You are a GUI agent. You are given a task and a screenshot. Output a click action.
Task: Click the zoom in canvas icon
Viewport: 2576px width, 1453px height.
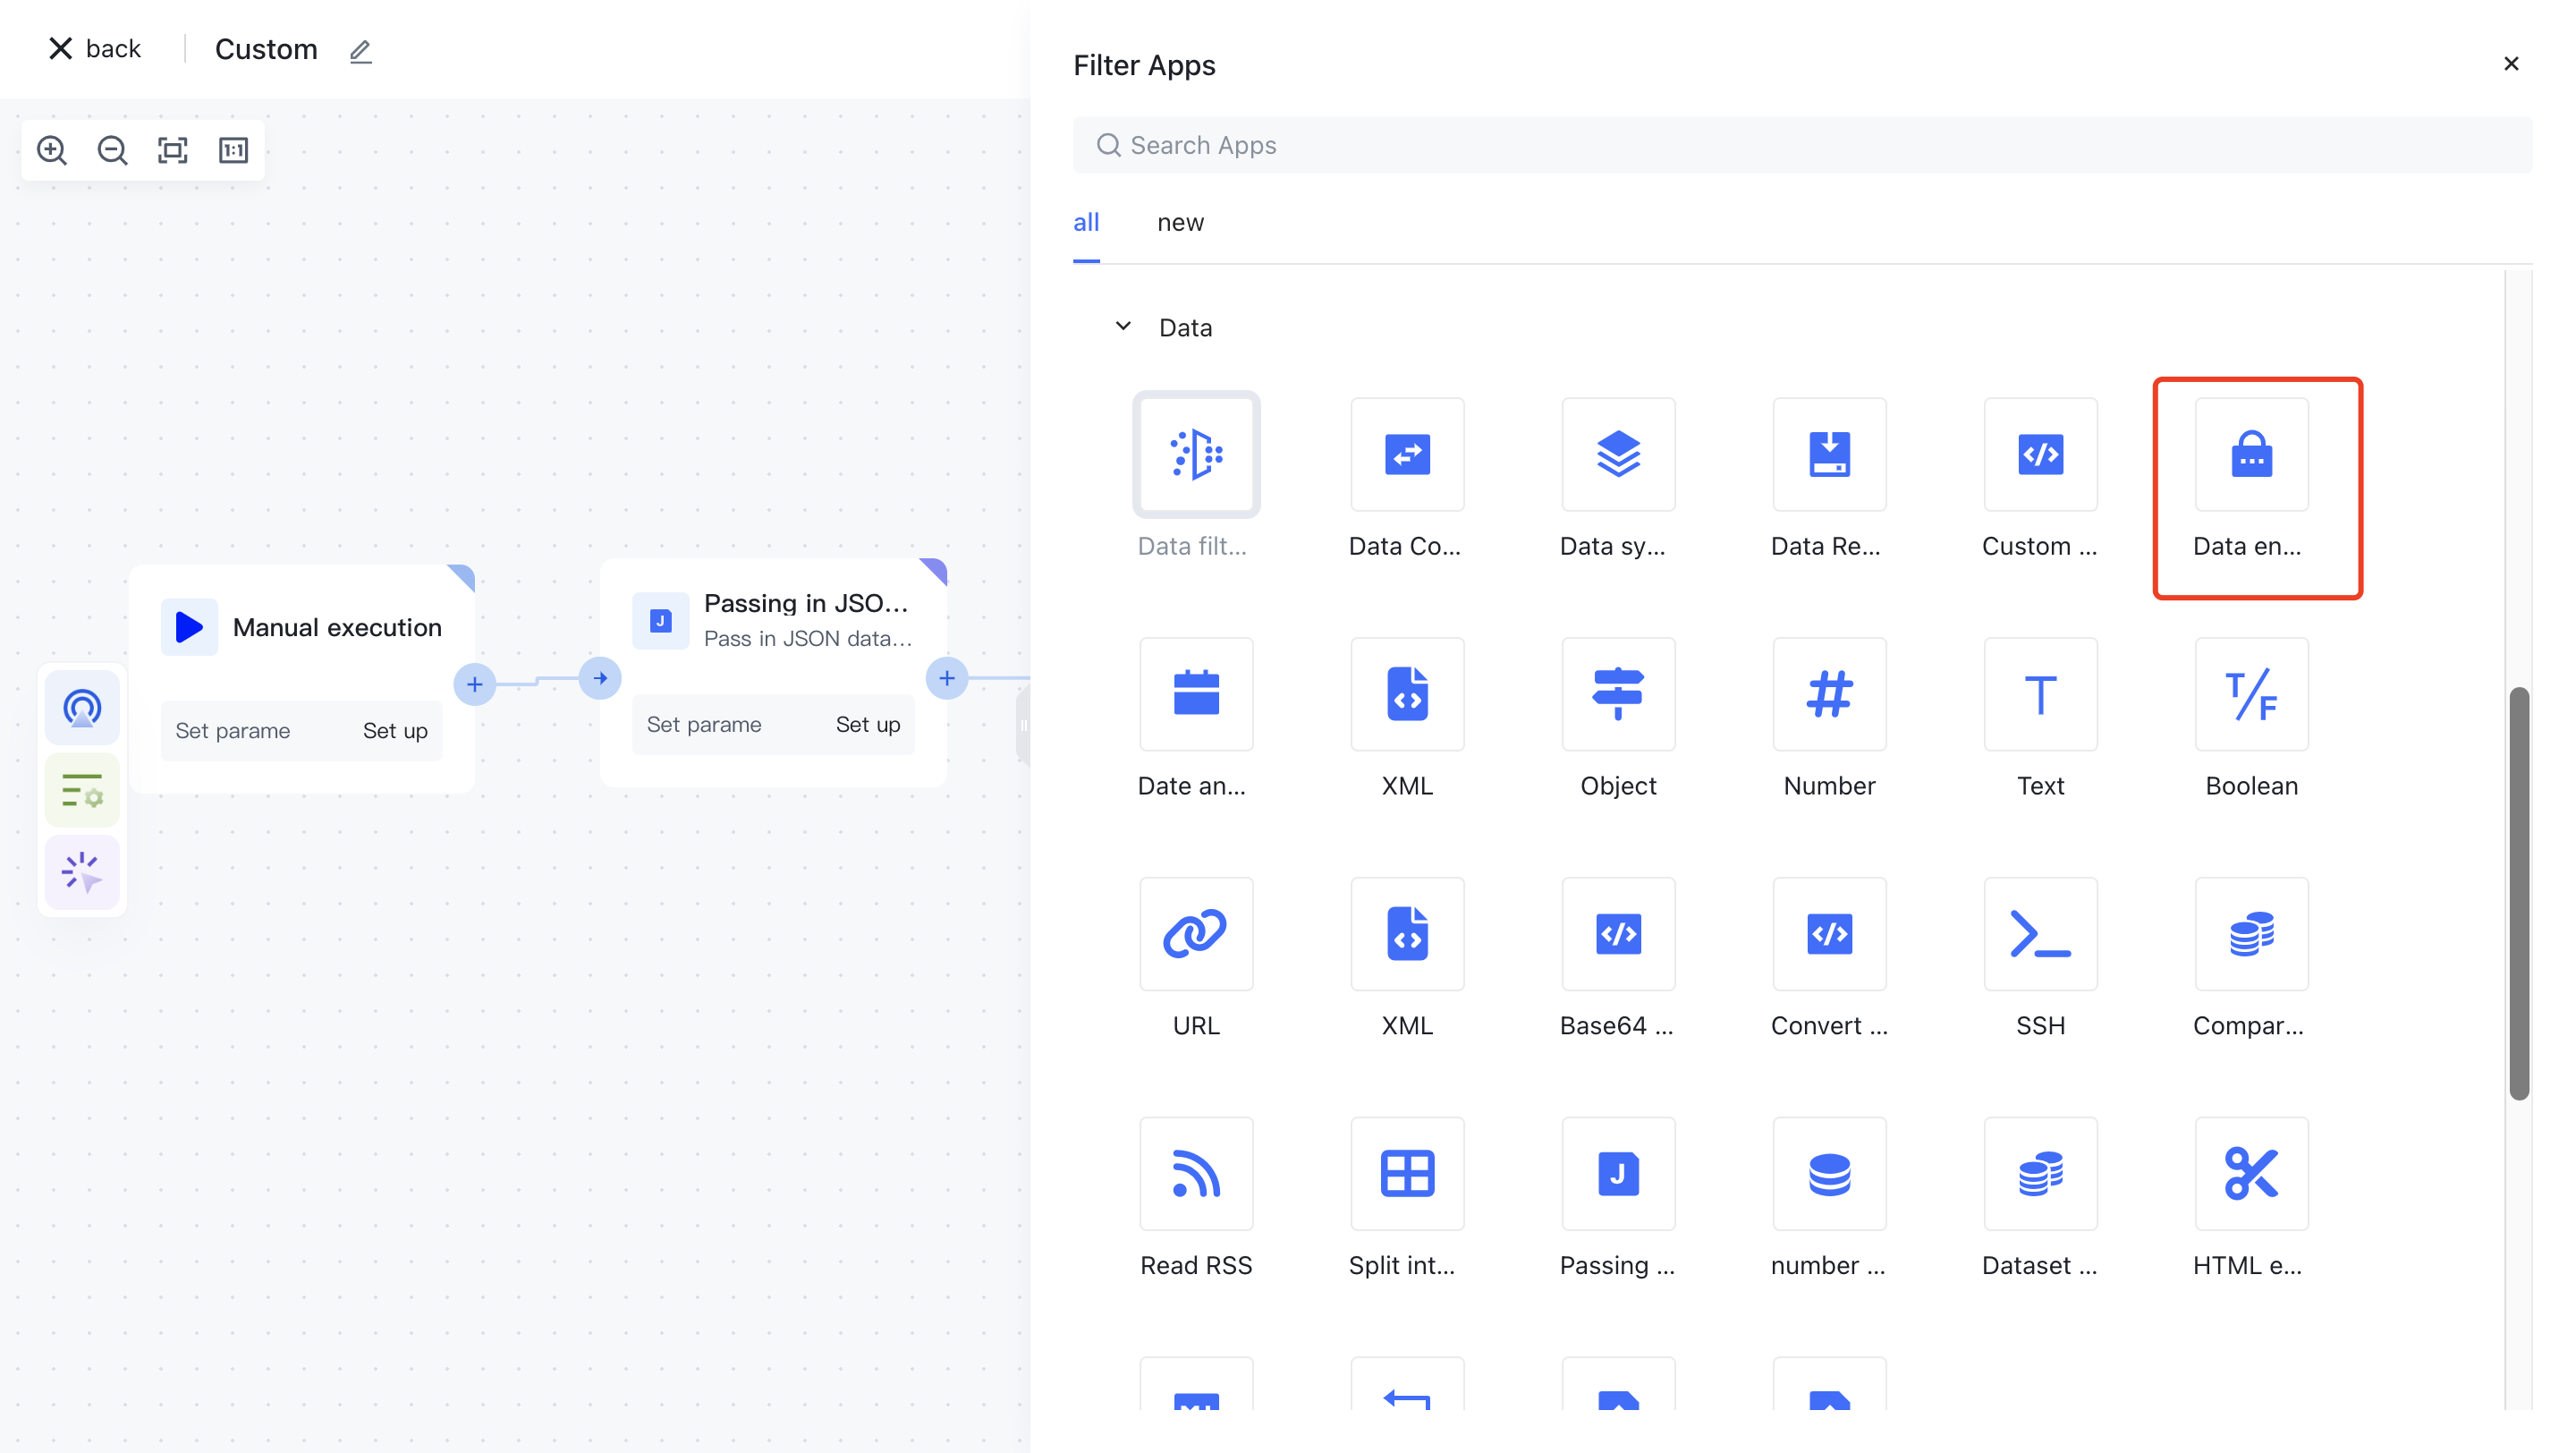point(52,150)
